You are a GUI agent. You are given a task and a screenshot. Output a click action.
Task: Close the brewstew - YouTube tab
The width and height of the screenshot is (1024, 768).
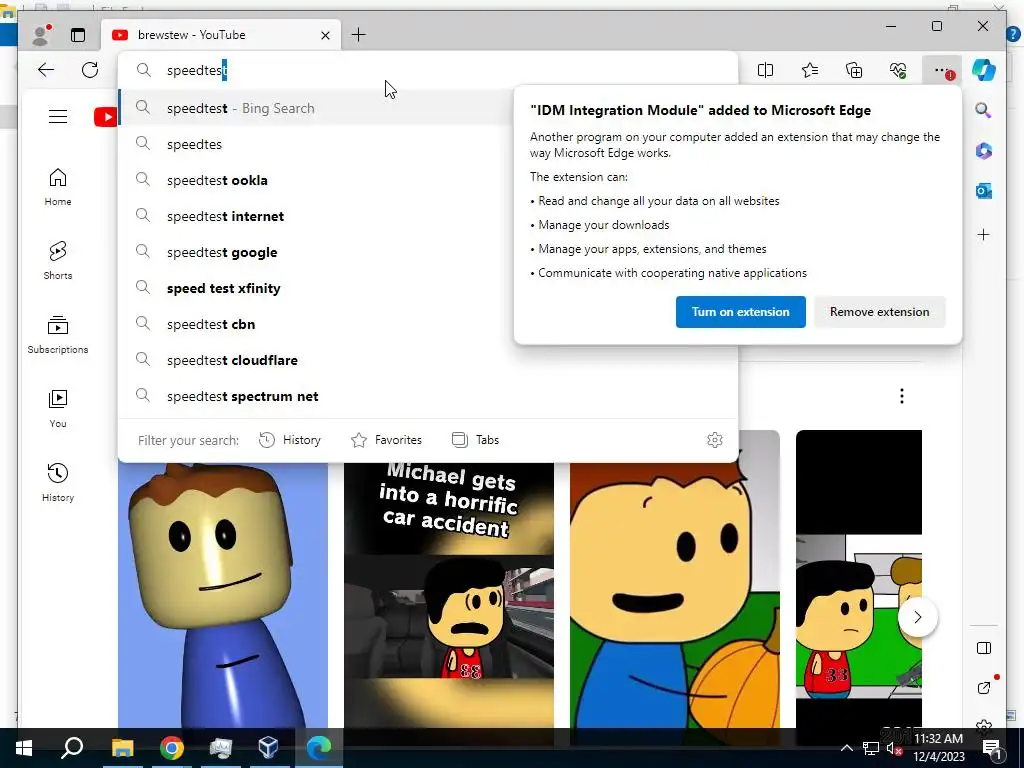click(325, 35)
